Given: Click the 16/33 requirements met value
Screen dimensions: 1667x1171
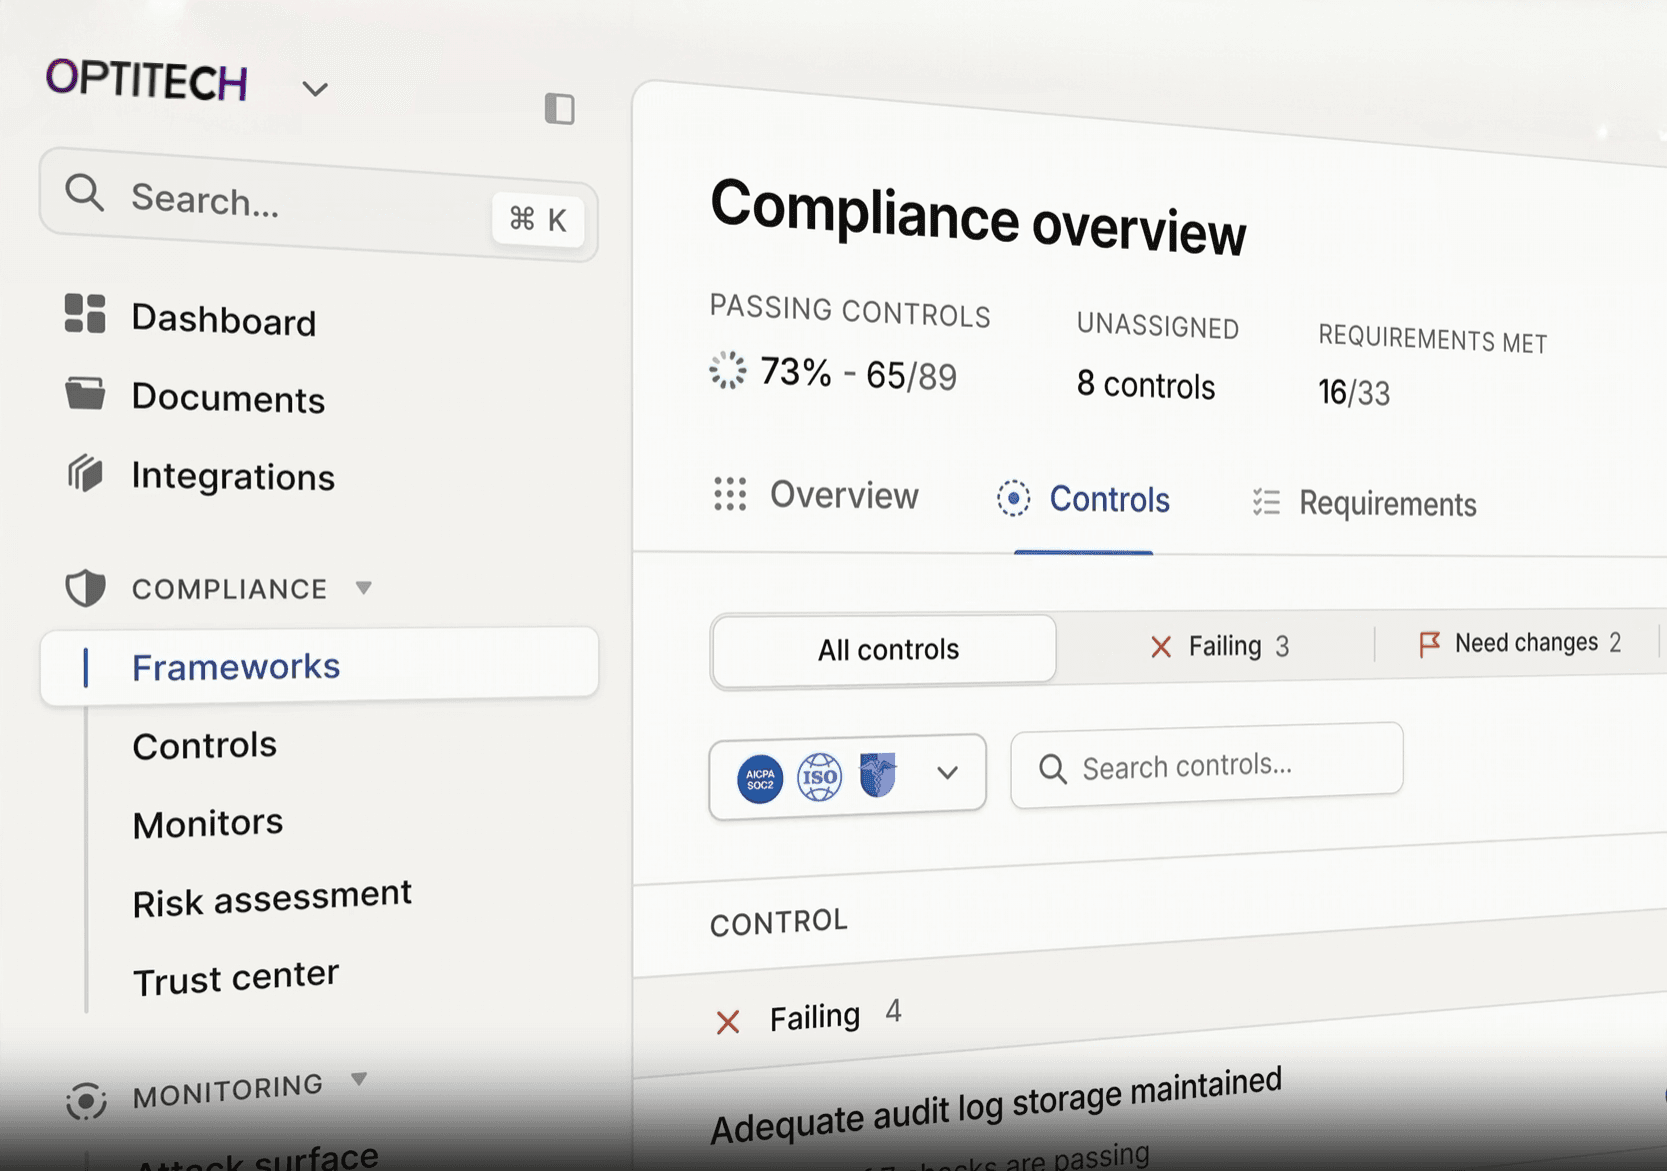Looking at the screenshot, I should 1354,392.
